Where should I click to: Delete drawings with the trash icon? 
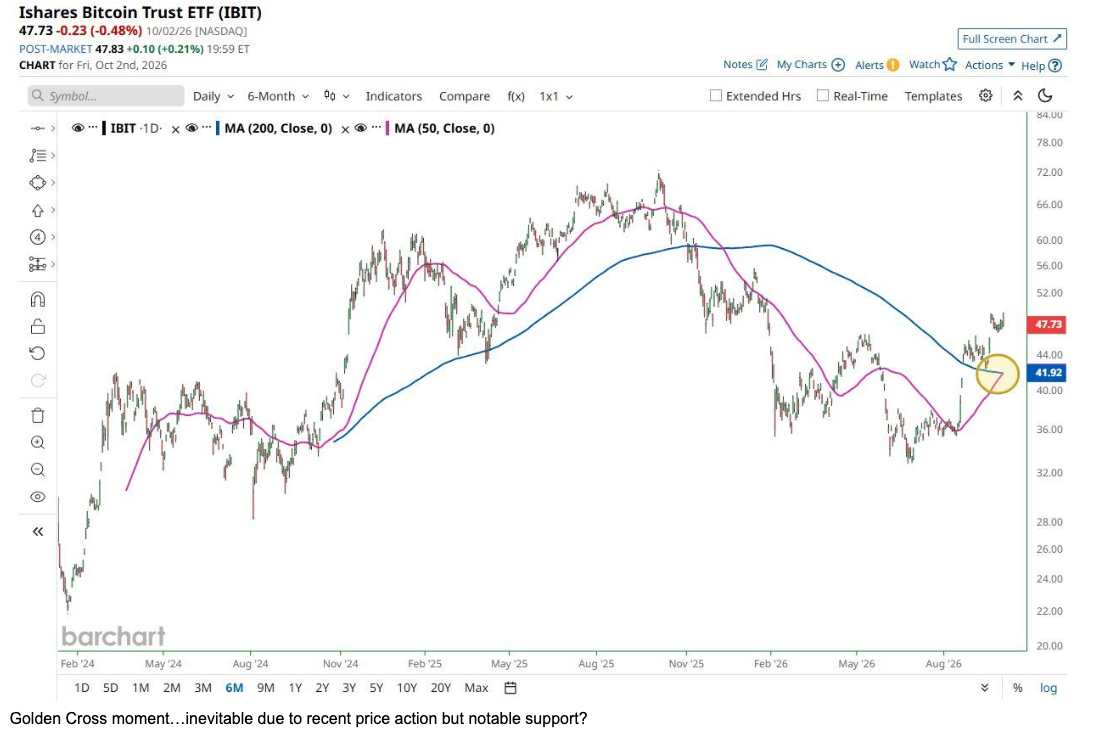[x=37, y=416]
